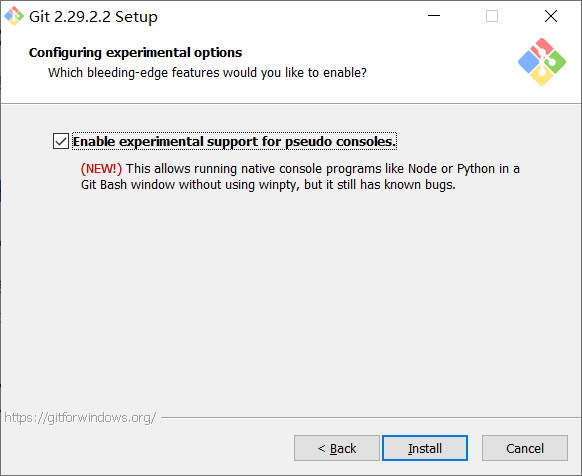Click the 'Git 2.29.2.2 Setup' title text
582x476 pixels.
[x=93, y=17]
